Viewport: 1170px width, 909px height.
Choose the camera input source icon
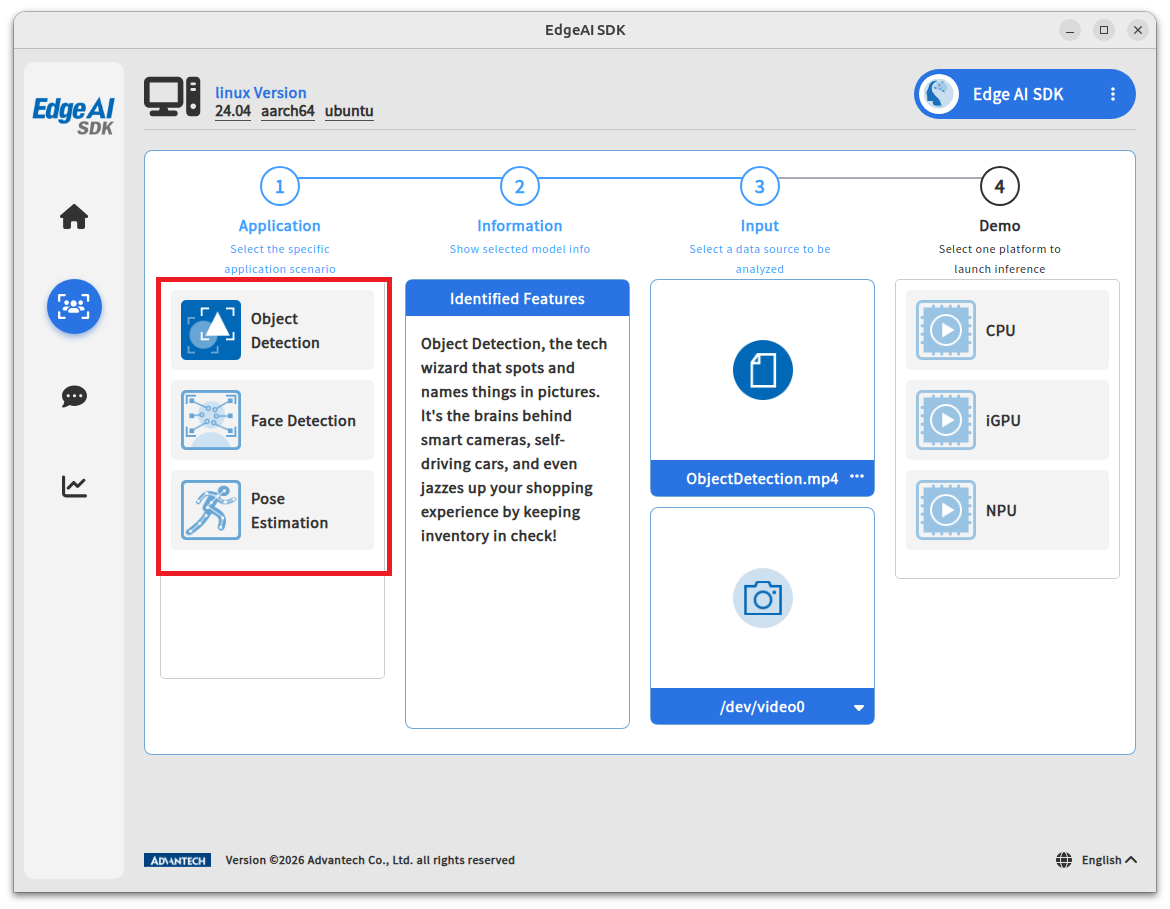click(x=763, y=599)
